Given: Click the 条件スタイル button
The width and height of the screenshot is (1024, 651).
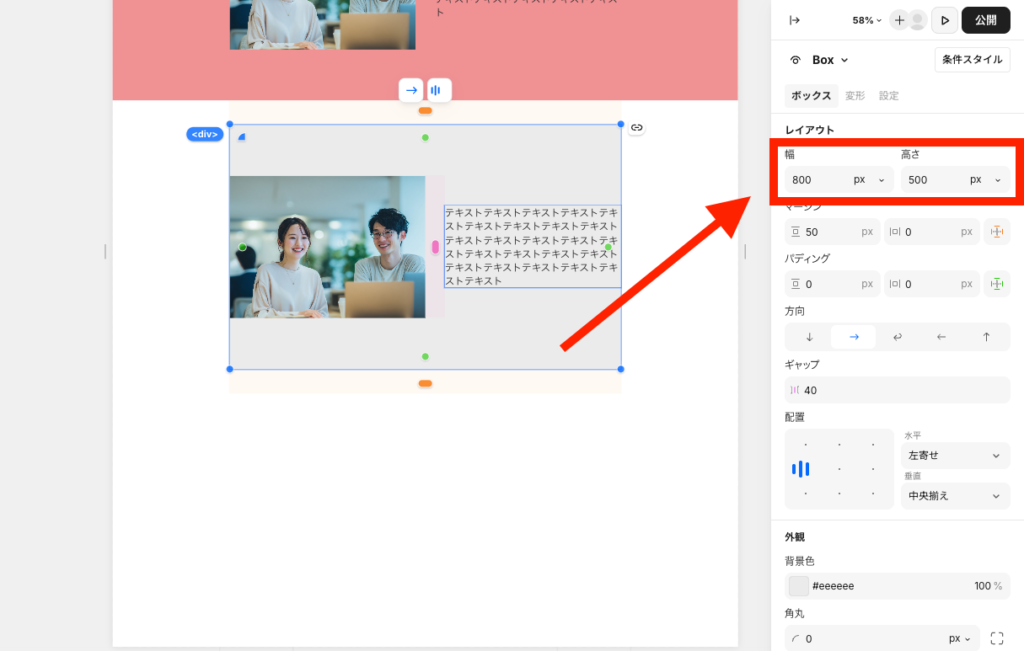Looking at the screenshot, I should tap(972, 60).
